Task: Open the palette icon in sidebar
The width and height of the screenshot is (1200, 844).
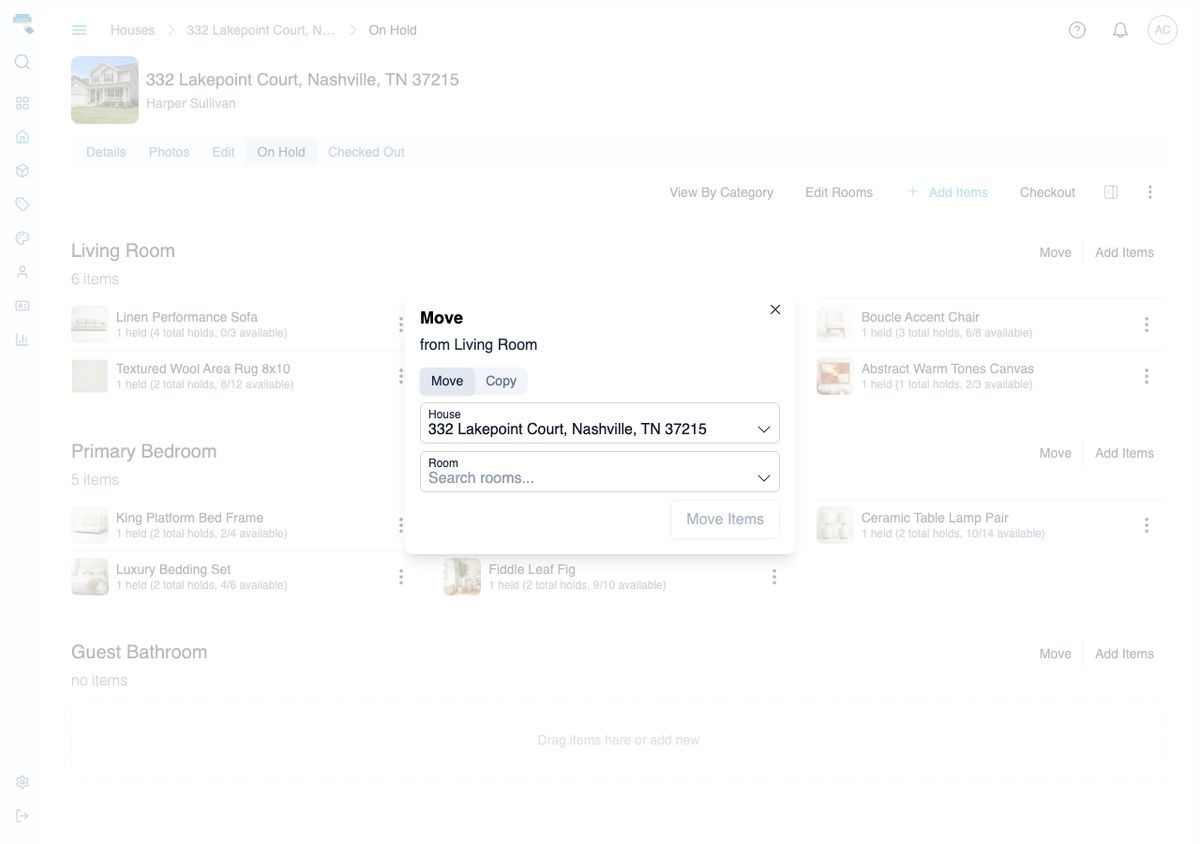Action: click(22, 238)
